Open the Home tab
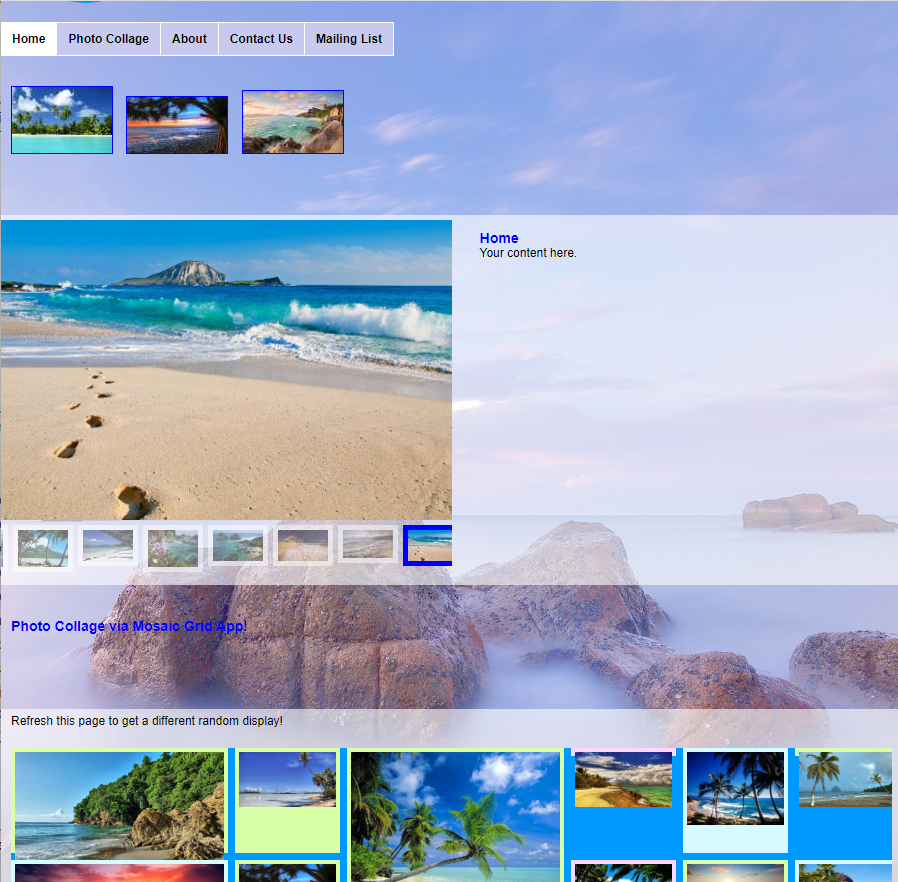Image resolution: width=898 pixels, height=882 pixels. tap(29, 39)
